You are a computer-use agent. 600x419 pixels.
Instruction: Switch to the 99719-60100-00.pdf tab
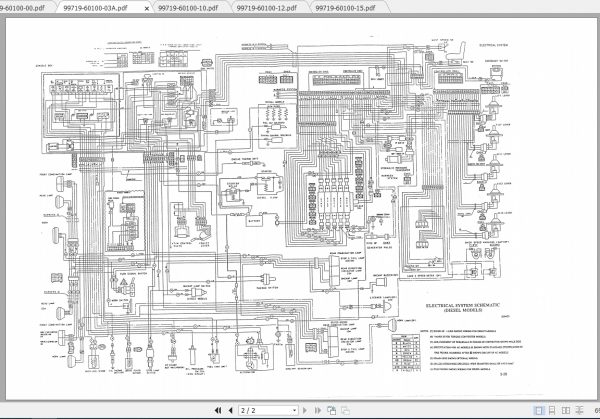23,8
